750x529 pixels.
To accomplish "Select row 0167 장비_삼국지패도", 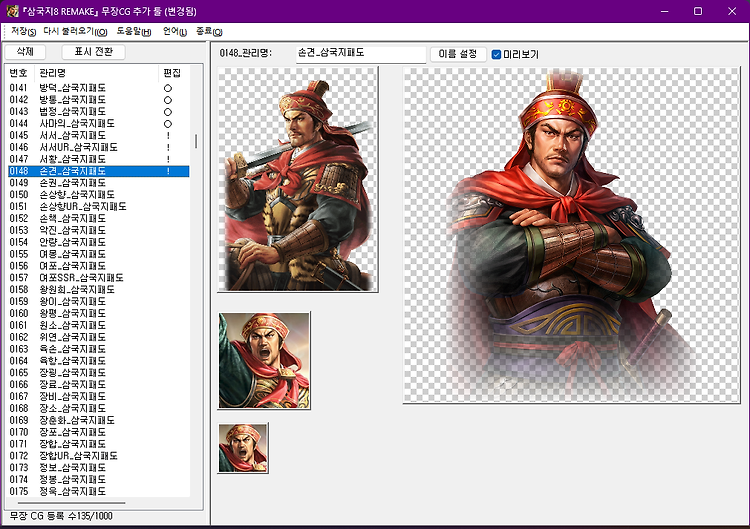I will tap(99, 397).
